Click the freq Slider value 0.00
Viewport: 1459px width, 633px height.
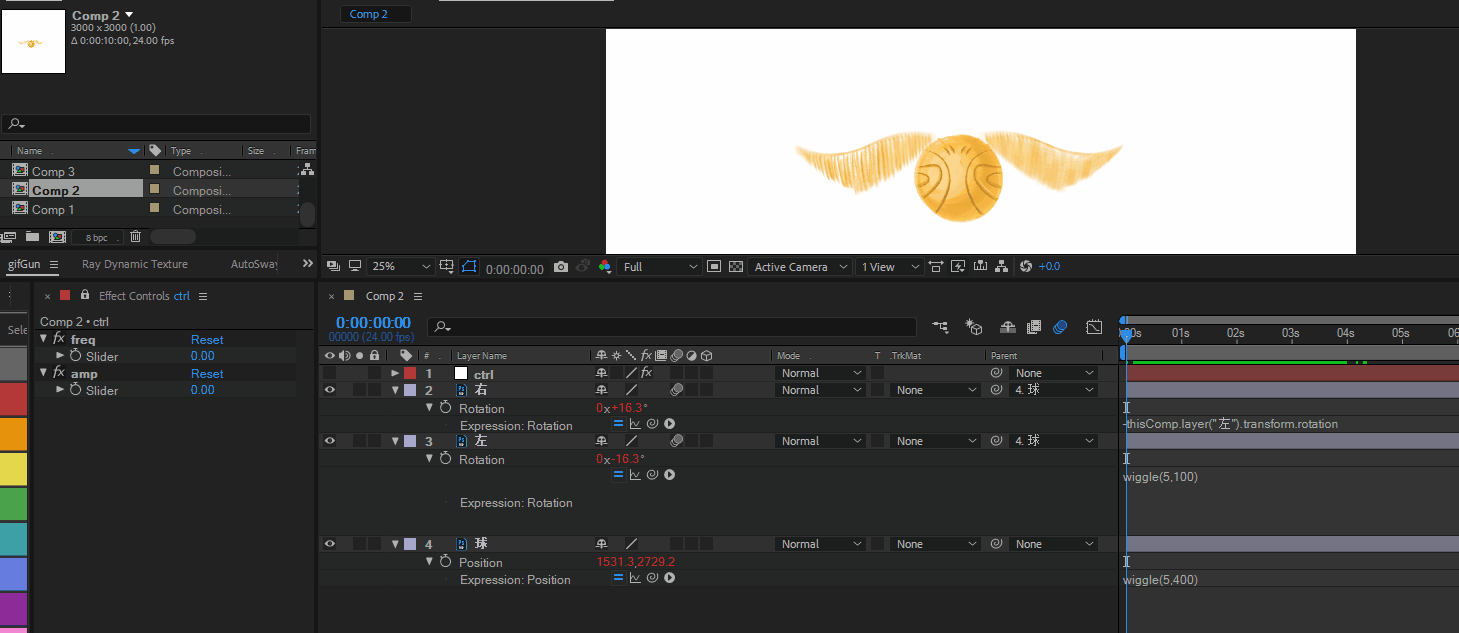[x=202, y=356]
